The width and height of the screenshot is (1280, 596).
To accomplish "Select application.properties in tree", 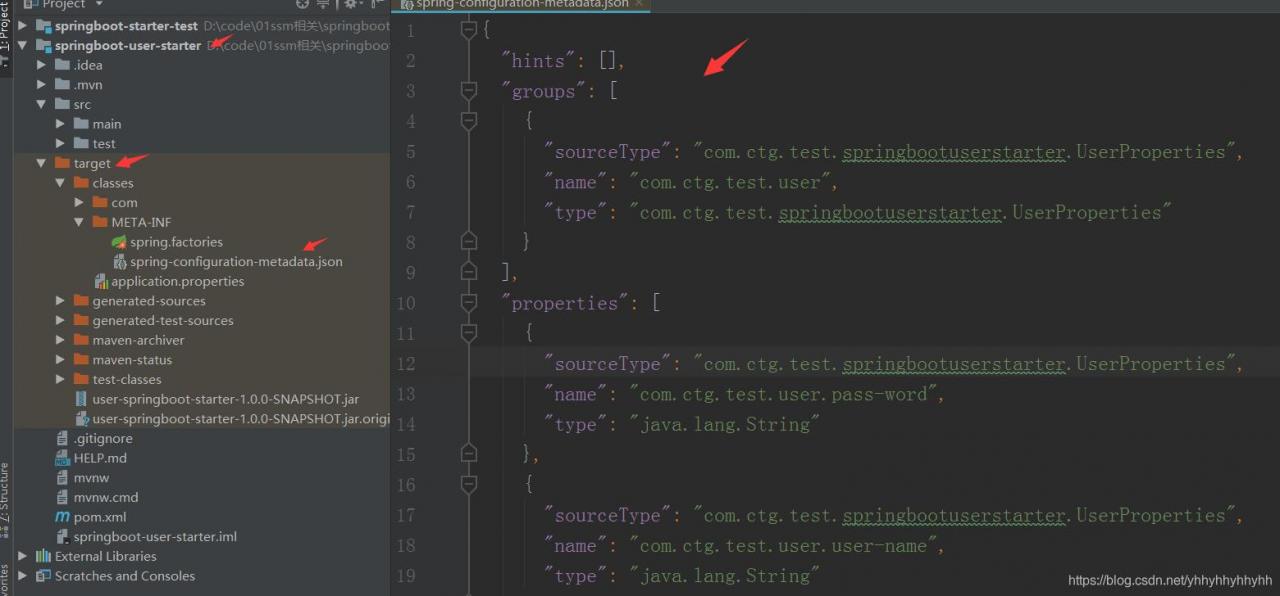I will tap(177, 281).
